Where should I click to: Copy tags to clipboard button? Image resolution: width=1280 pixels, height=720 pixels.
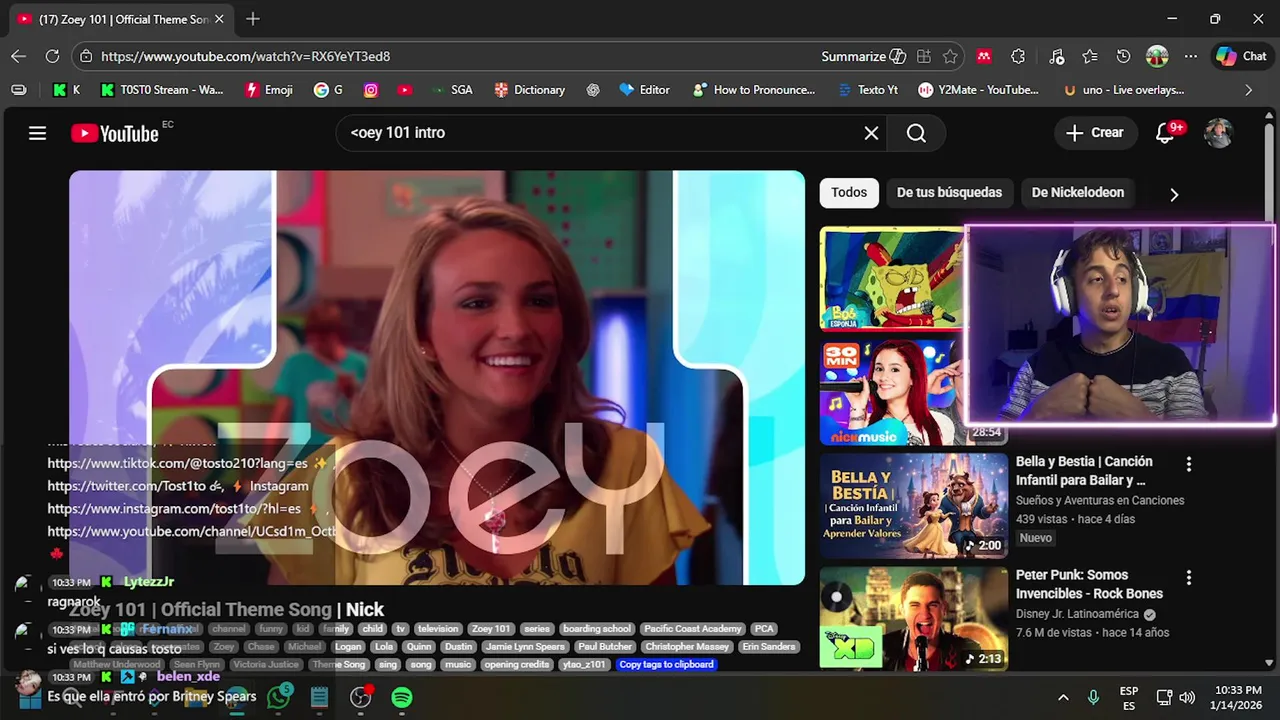666,664
